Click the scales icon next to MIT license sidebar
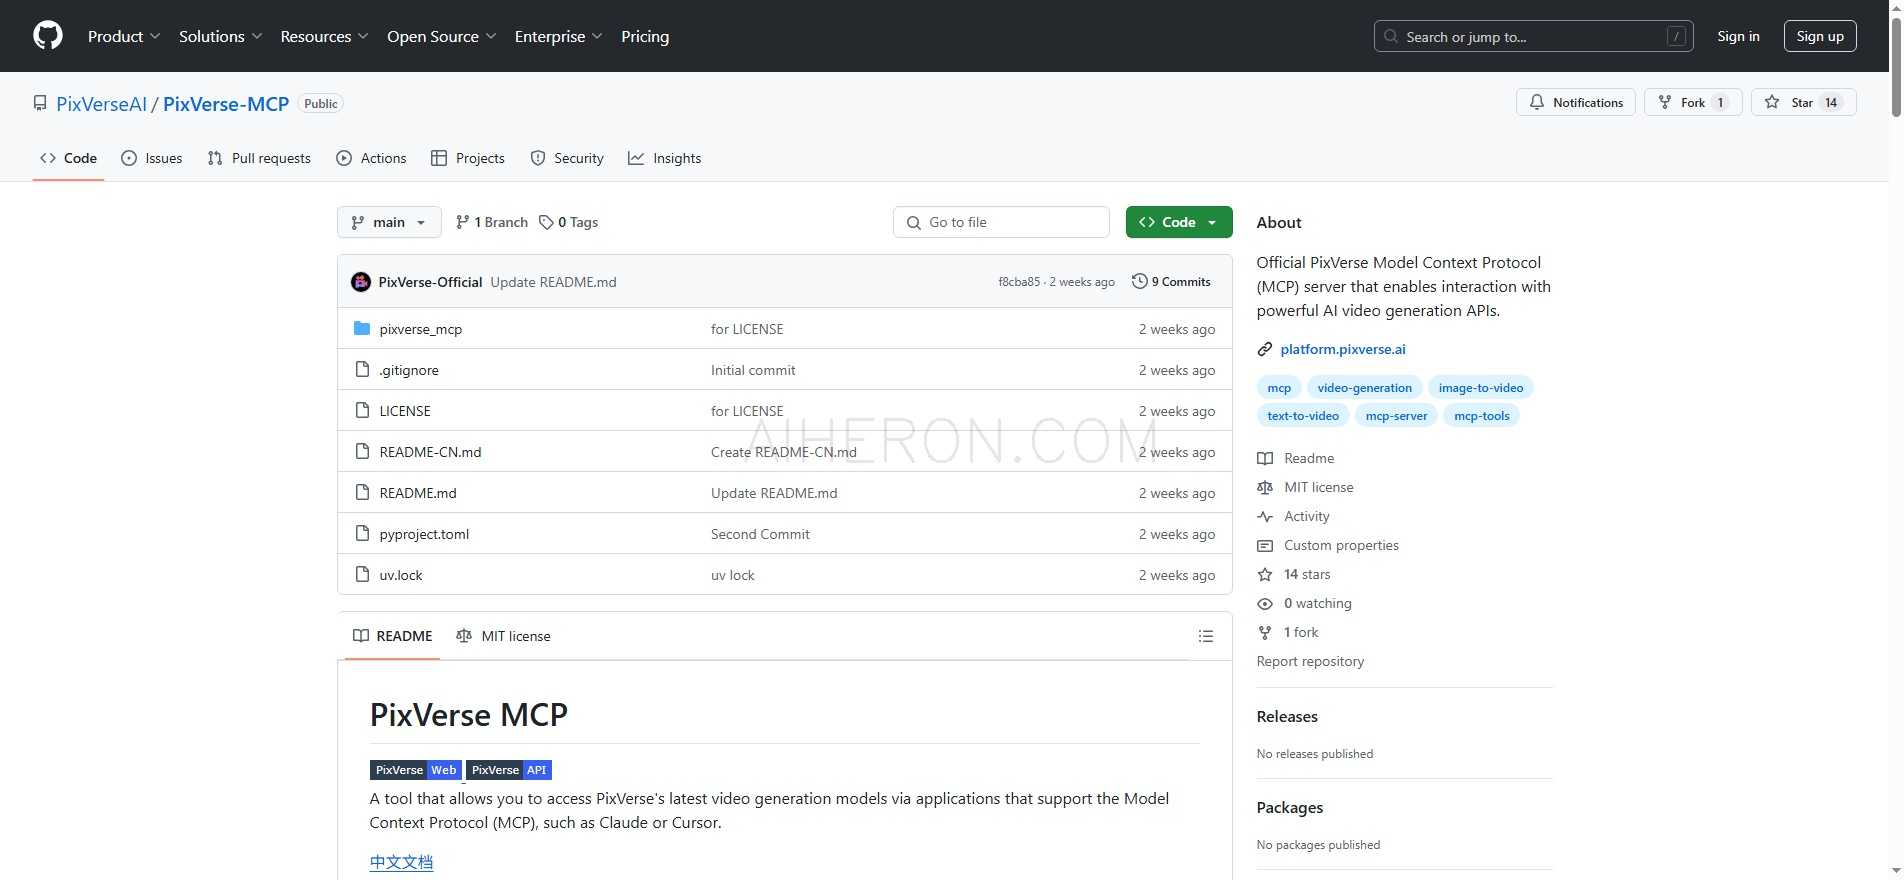1904x880 pixels. (1265, 487)
